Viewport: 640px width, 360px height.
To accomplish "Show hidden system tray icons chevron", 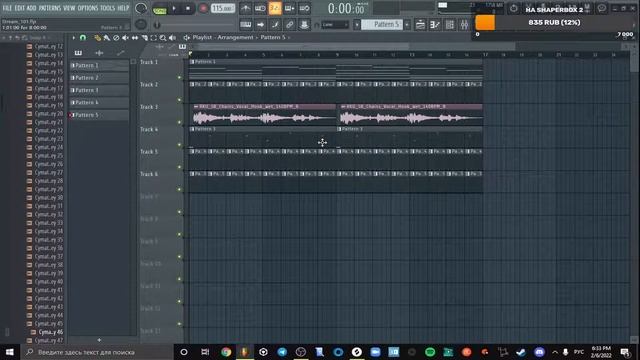I will pos(555,352).
